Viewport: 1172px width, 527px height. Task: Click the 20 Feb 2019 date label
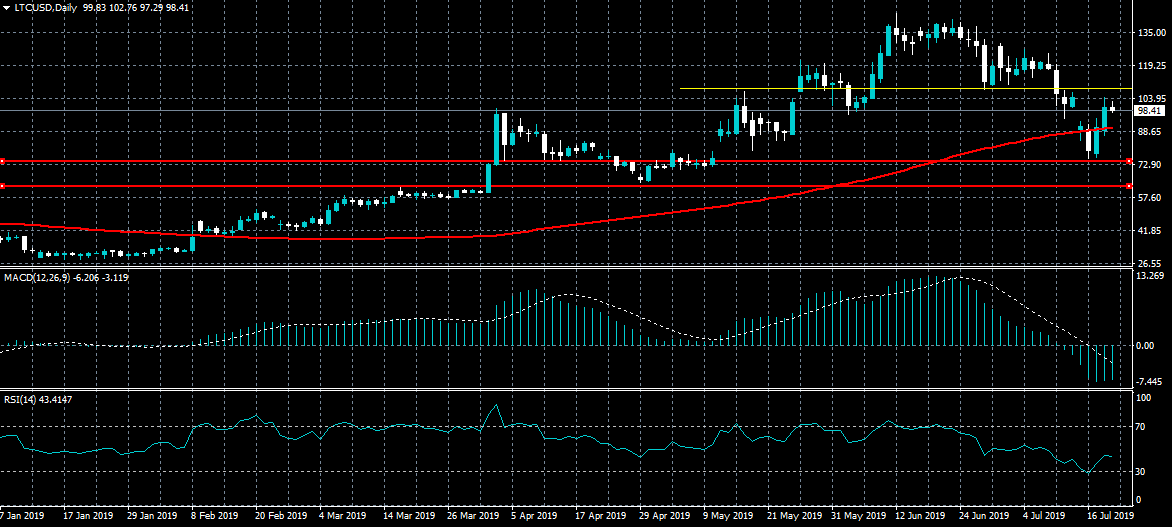280,516
